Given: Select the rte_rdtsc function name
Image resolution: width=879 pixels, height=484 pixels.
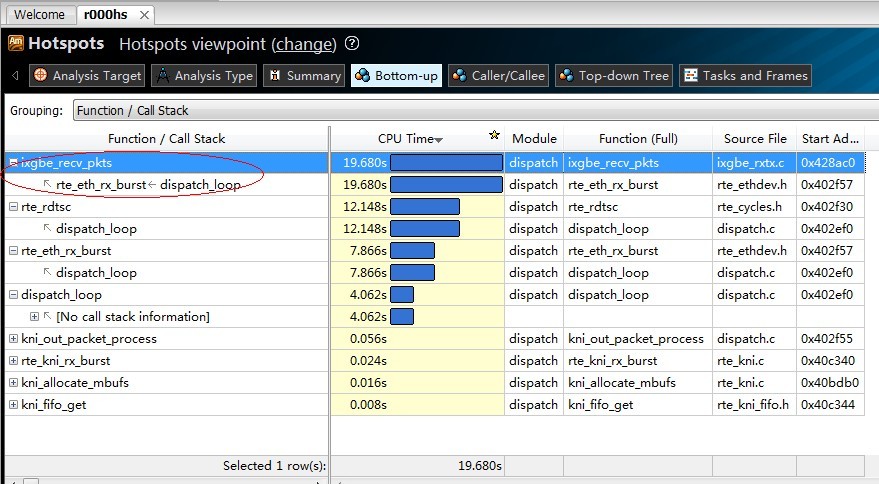Looking at the screenshot, I should (46, 207).
